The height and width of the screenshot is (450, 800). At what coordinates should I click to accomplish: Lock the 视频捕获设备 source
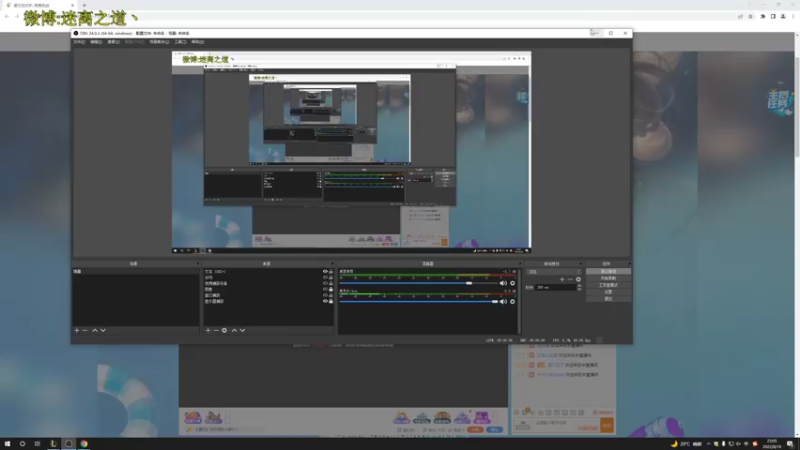point(331,283)
